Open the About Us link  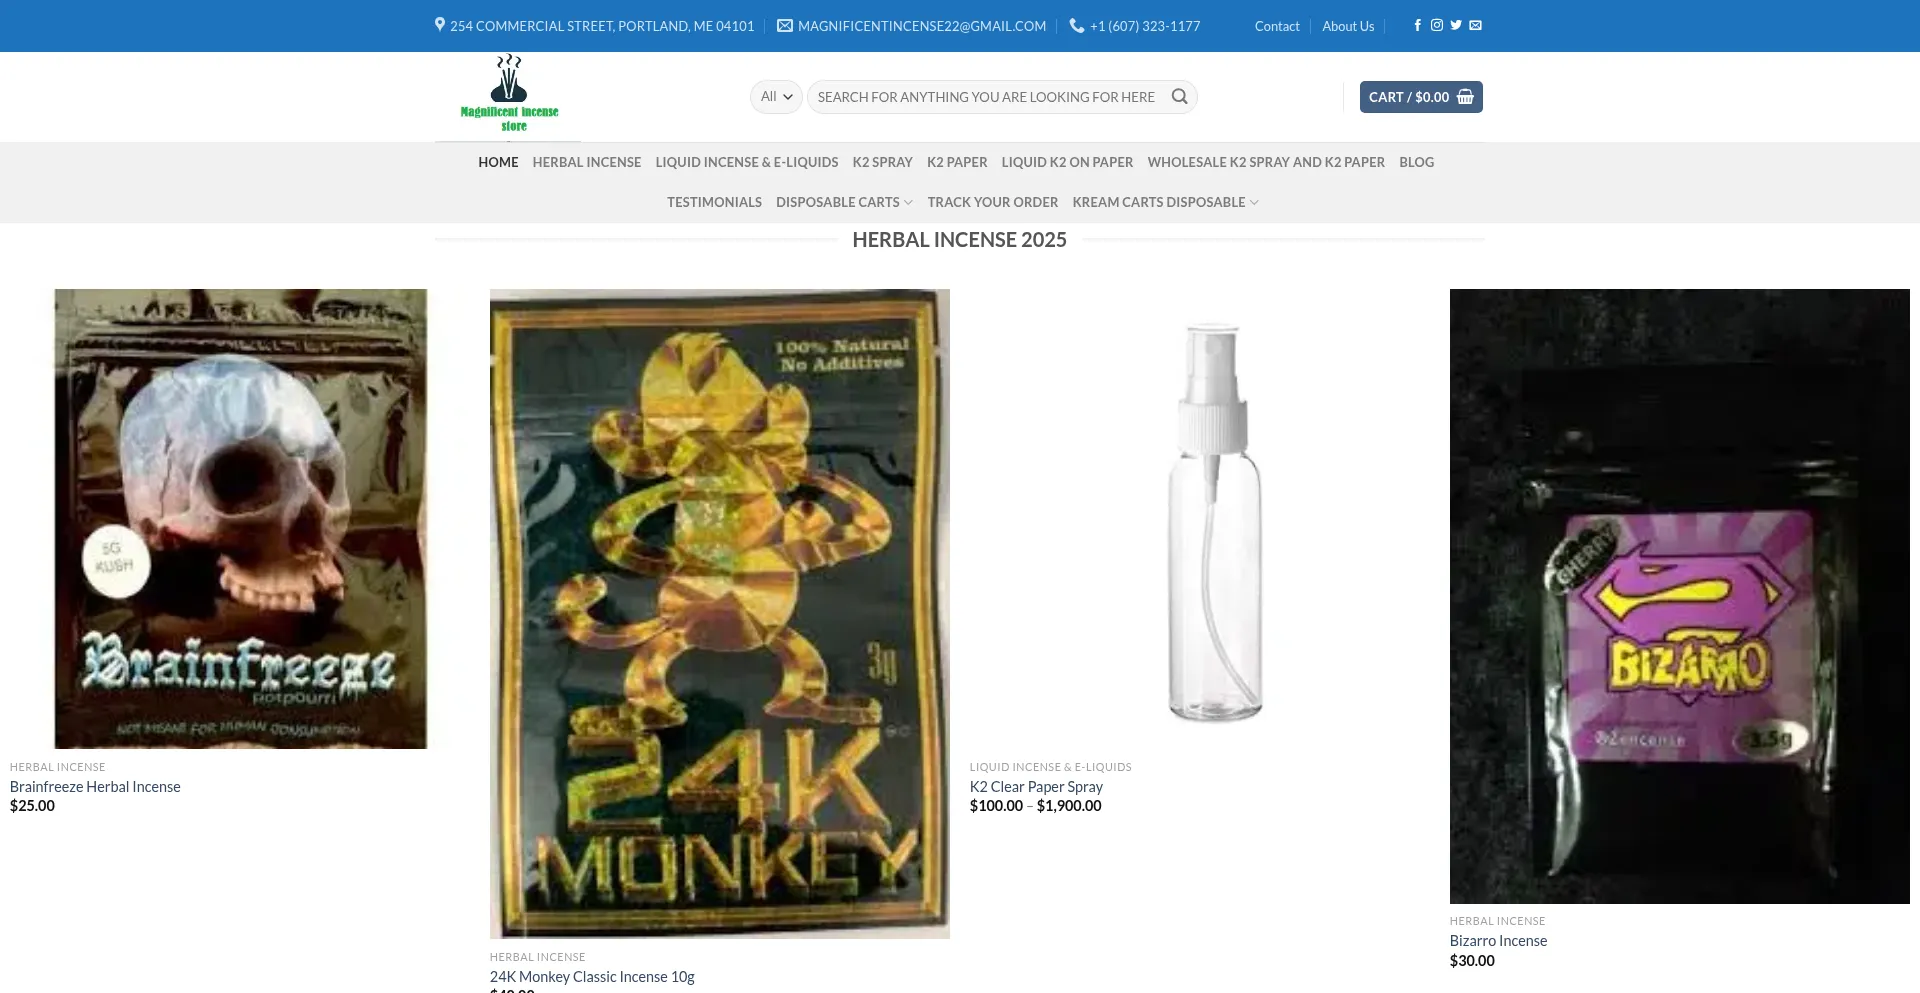[x=1348, y=26]
